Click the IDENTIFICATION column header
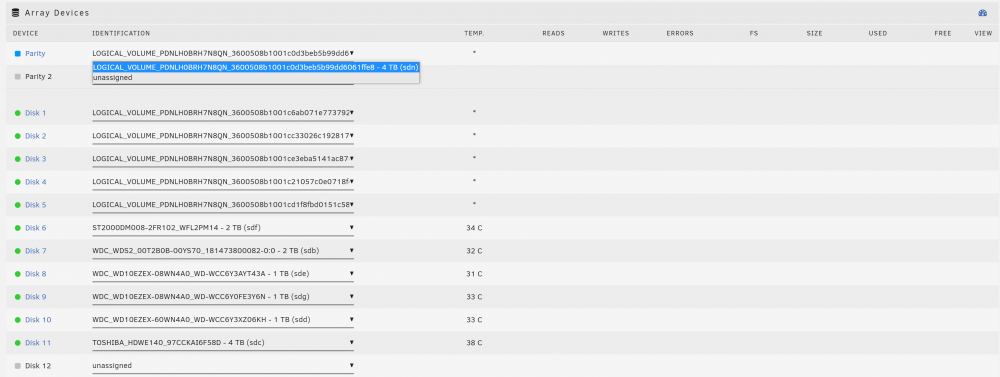The width and height of the screenshot is (1000, 377). click(121, 33)
